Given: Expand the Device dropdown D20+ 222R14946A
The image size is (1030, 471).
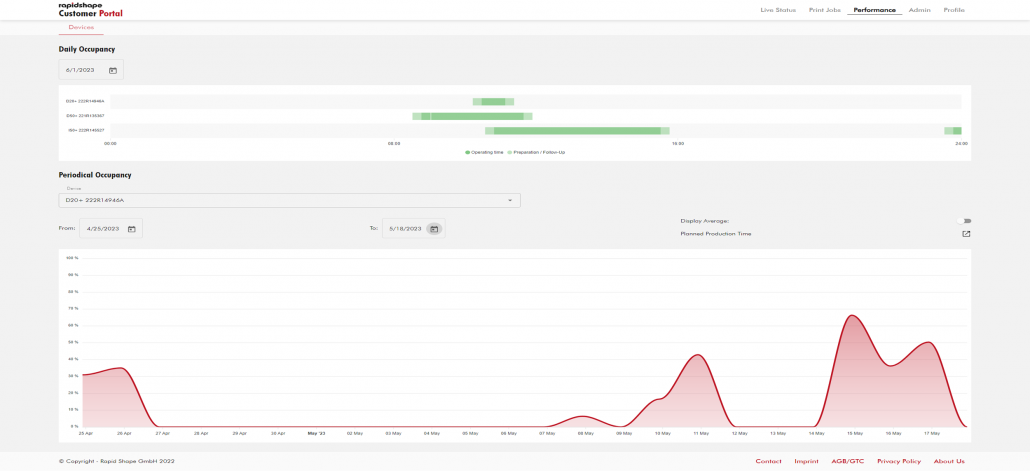Looking at the screenshot, I should (289, 200).
